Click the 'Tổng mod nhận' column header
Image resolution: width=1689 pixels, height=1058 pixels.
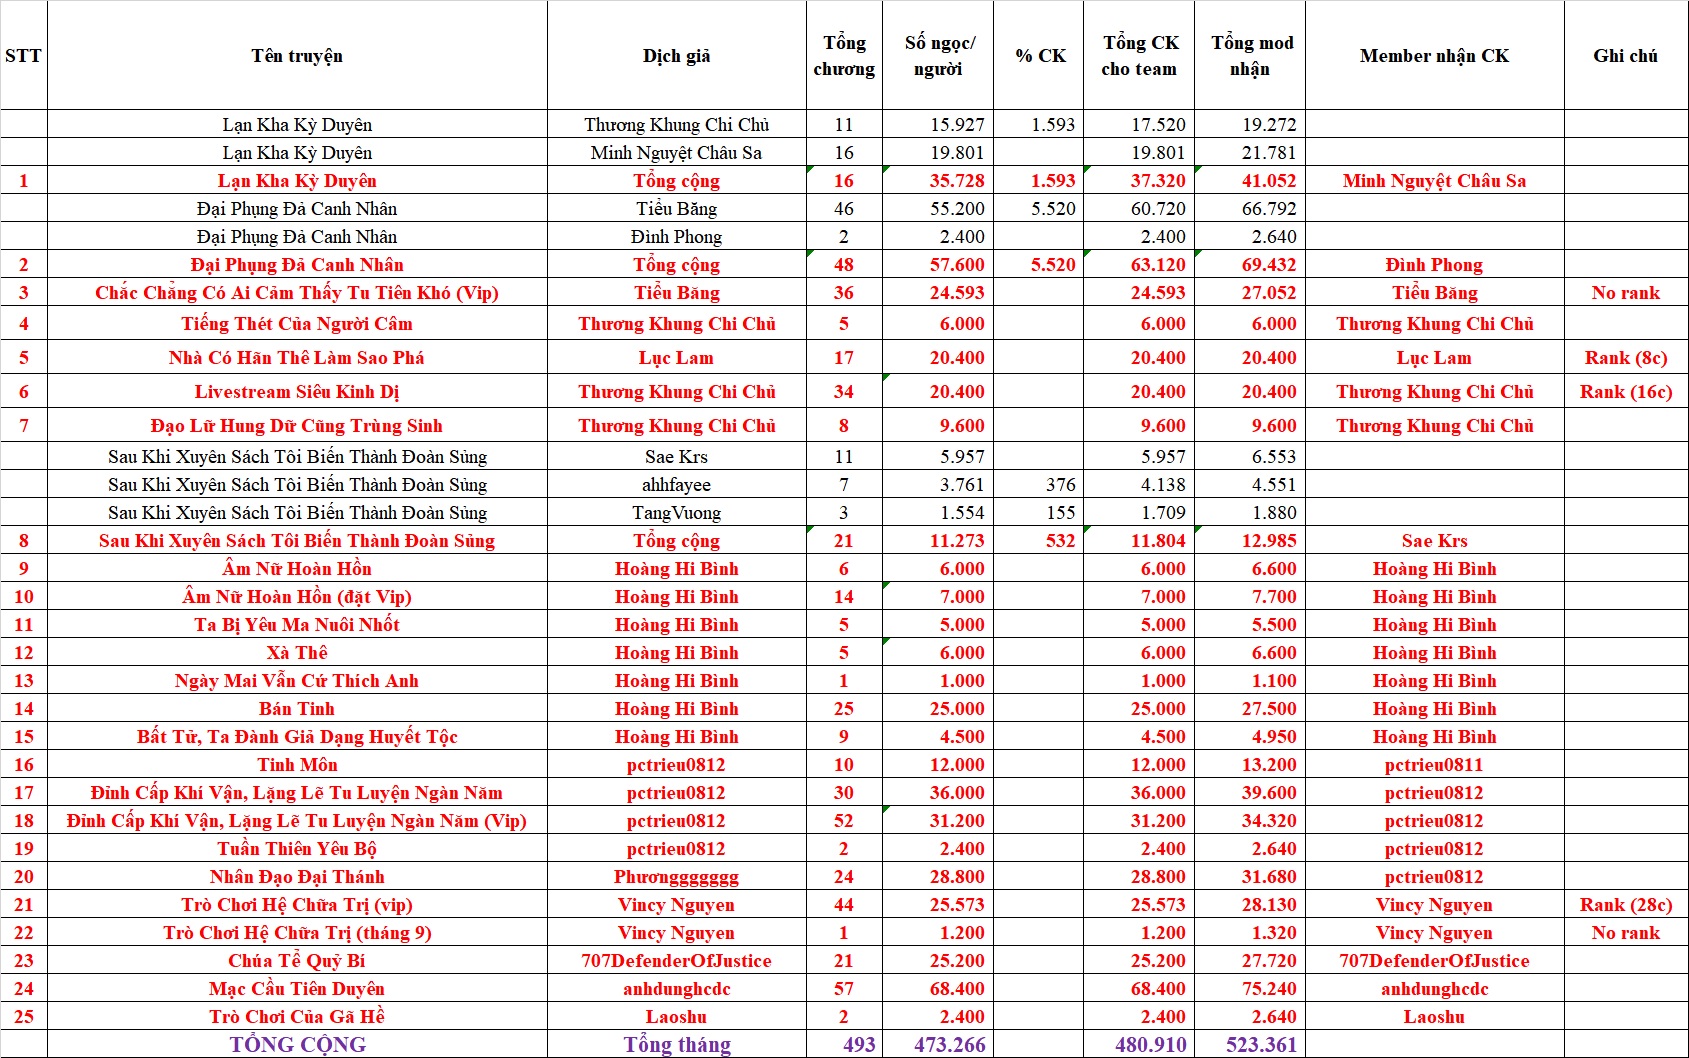[x=1251, y=56]
